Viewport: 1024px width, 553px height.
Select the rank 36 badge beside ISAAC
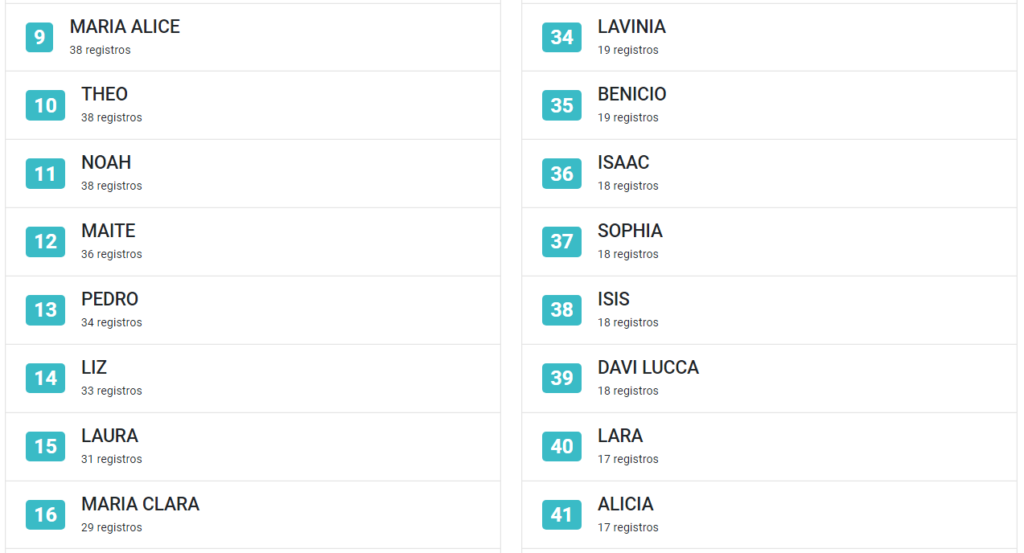point(562,174)
